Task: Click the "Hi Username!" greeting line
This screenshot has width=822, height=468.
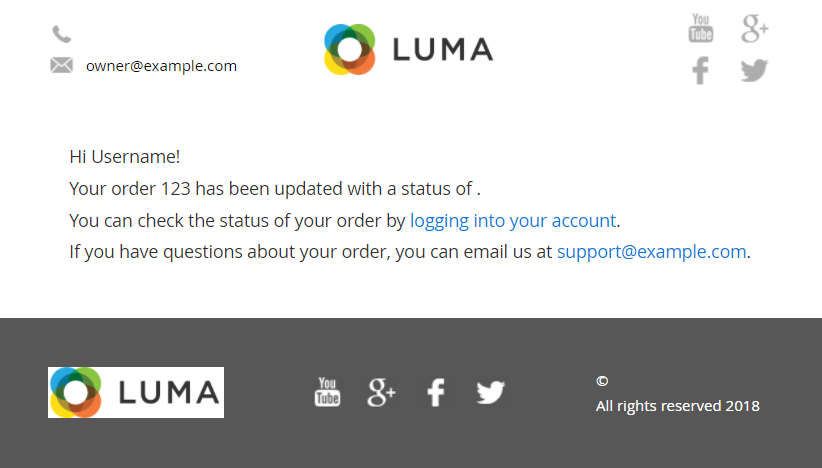Action: 125,156
